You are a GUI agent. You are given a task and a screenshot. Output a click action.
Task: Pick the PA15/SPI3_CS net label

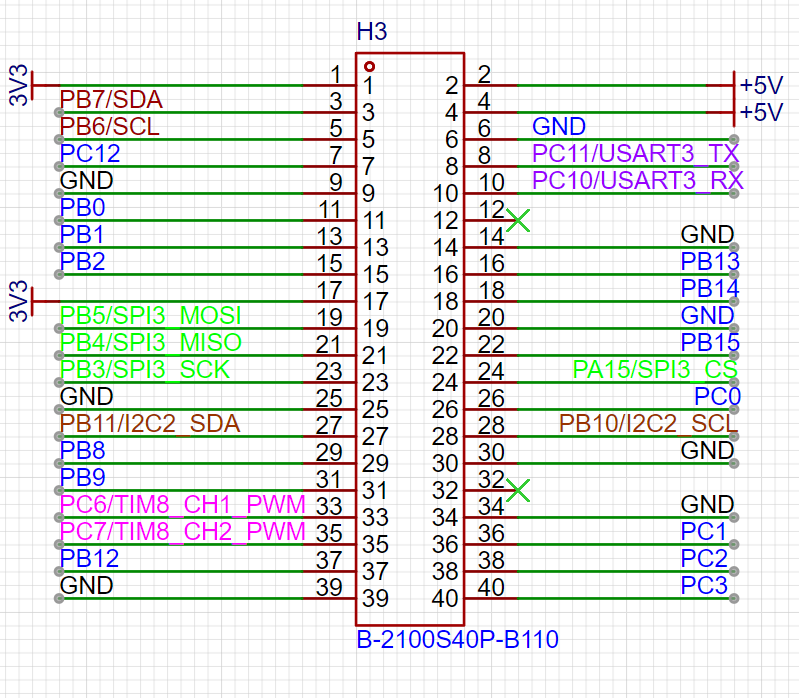[655, 369]
